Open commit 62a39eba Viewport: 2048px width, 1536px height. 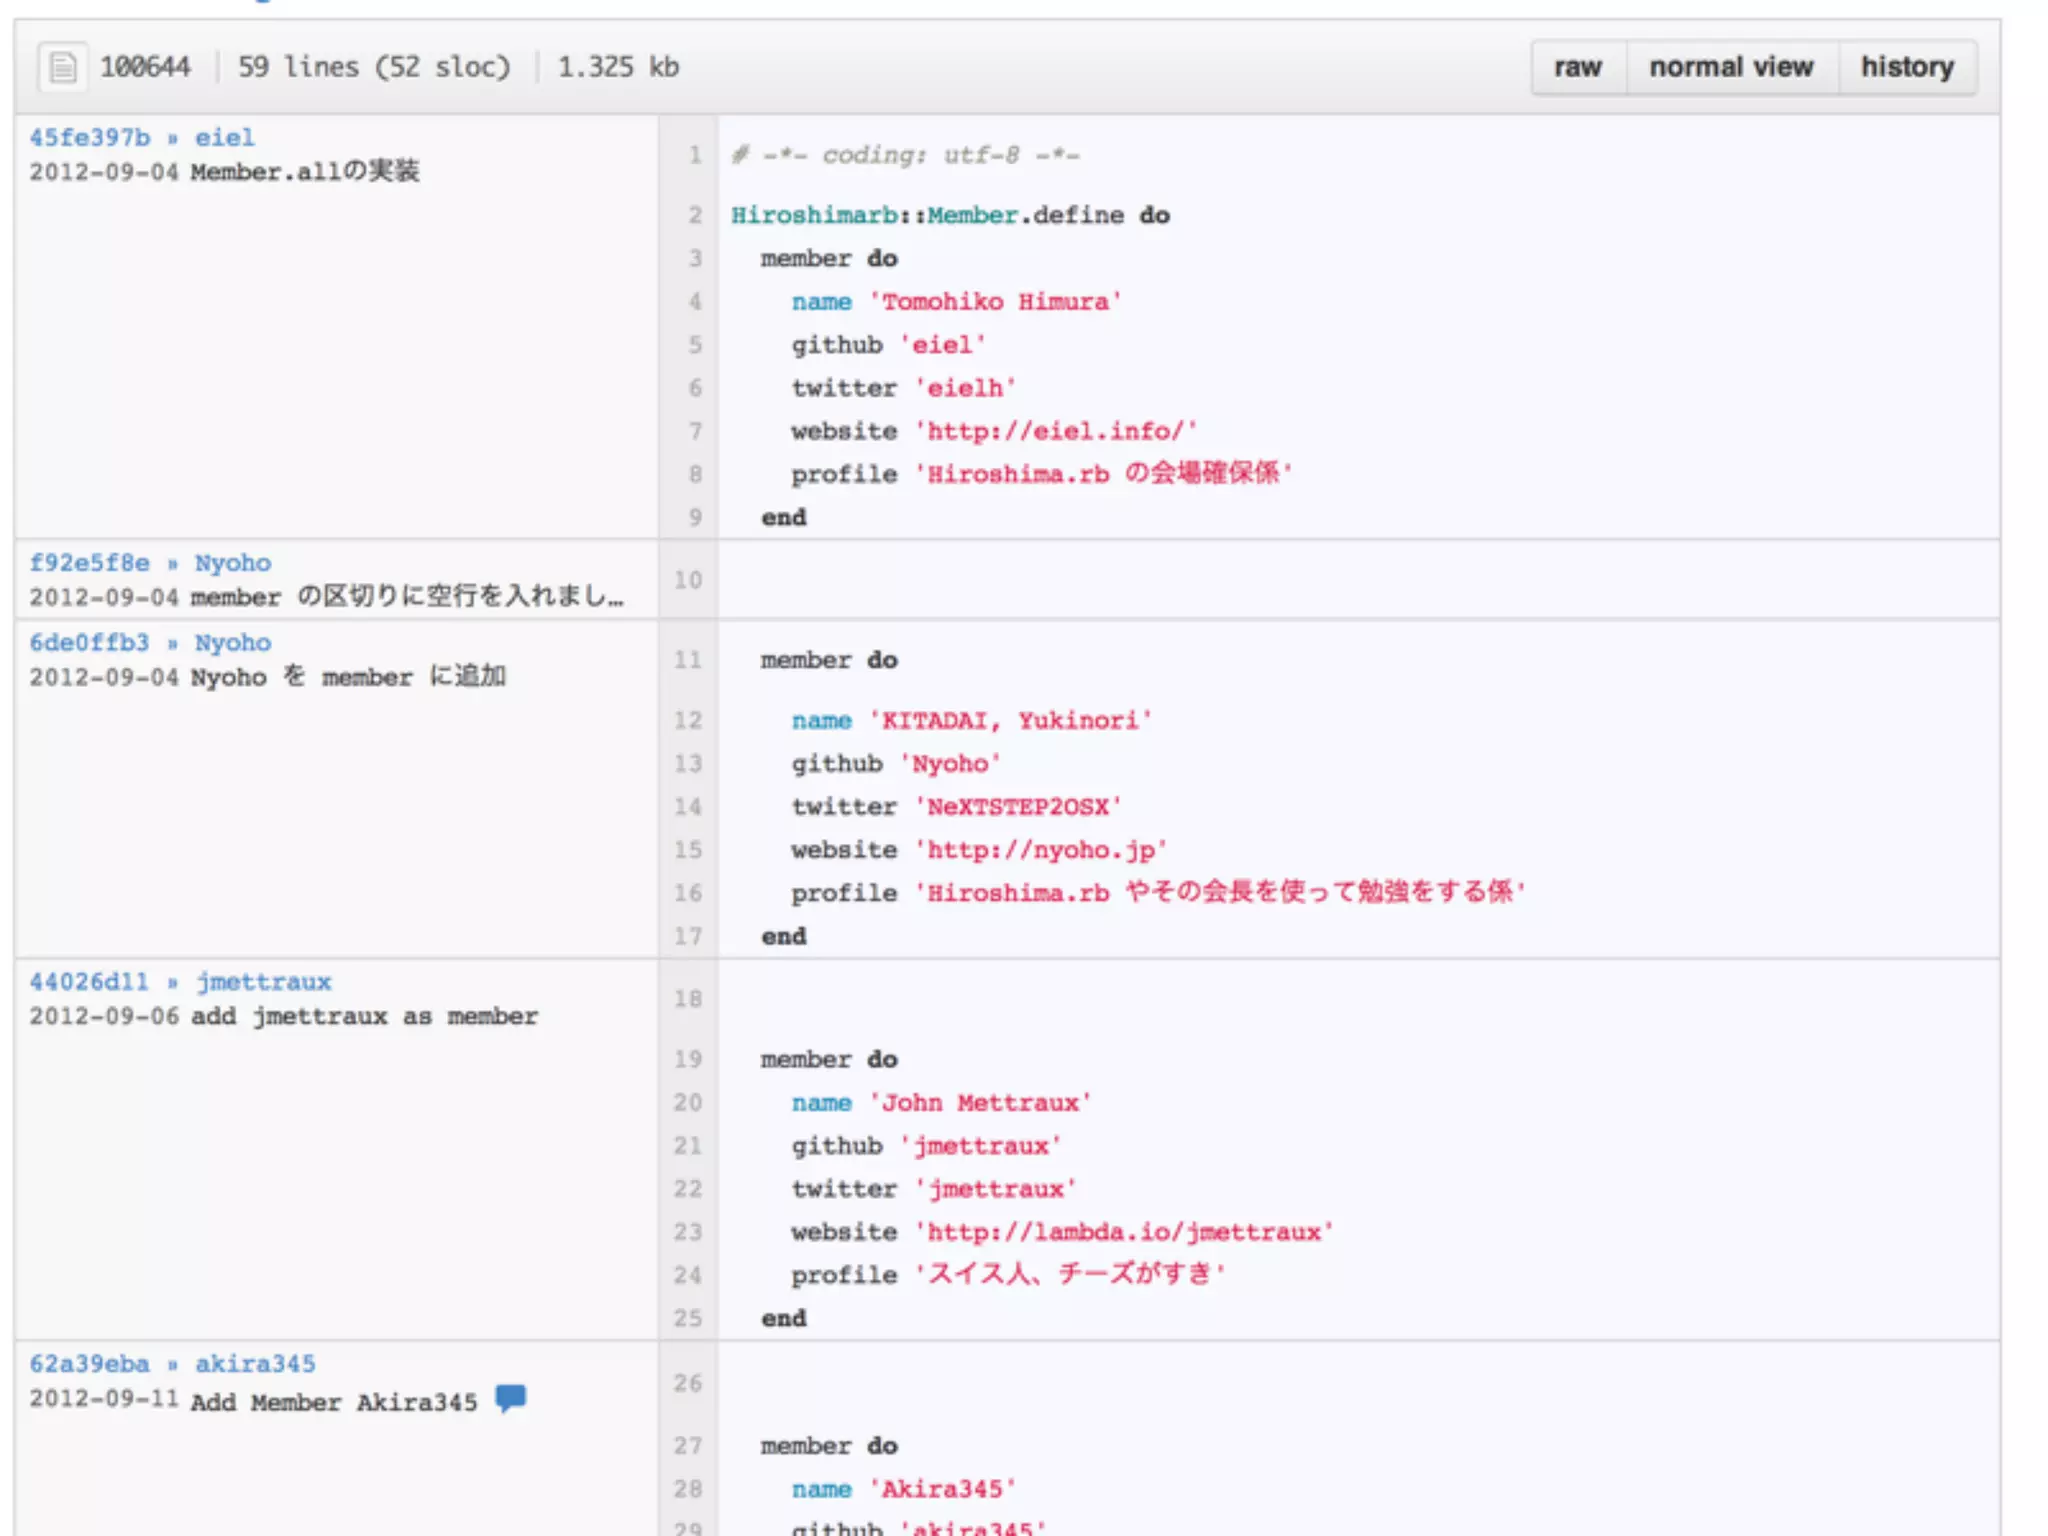click(89, 1364)
